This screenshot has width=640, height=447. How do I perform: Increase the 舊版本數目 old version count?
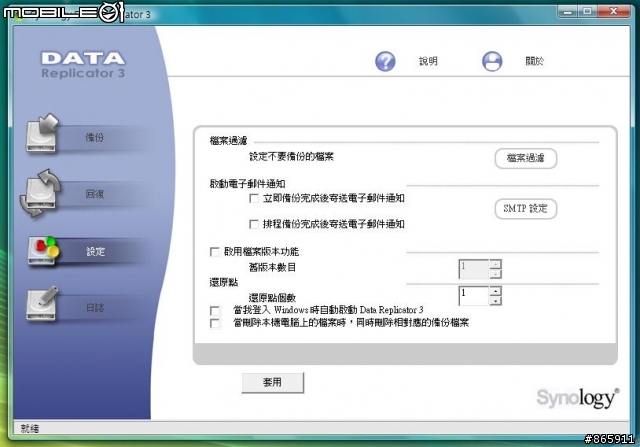[496, 264]
